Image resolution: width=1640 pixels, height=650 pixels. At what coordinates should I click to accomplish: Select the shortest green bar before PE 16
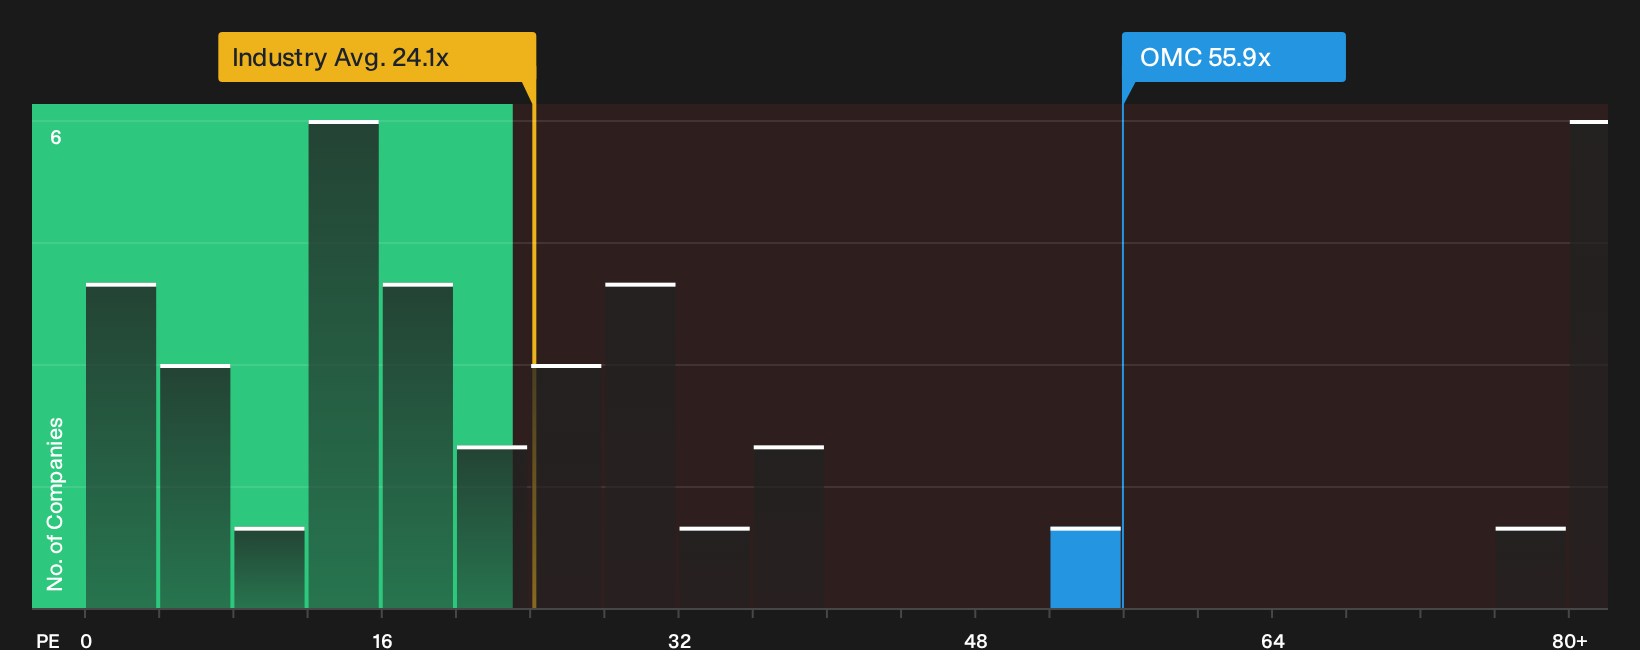[270, 568]
